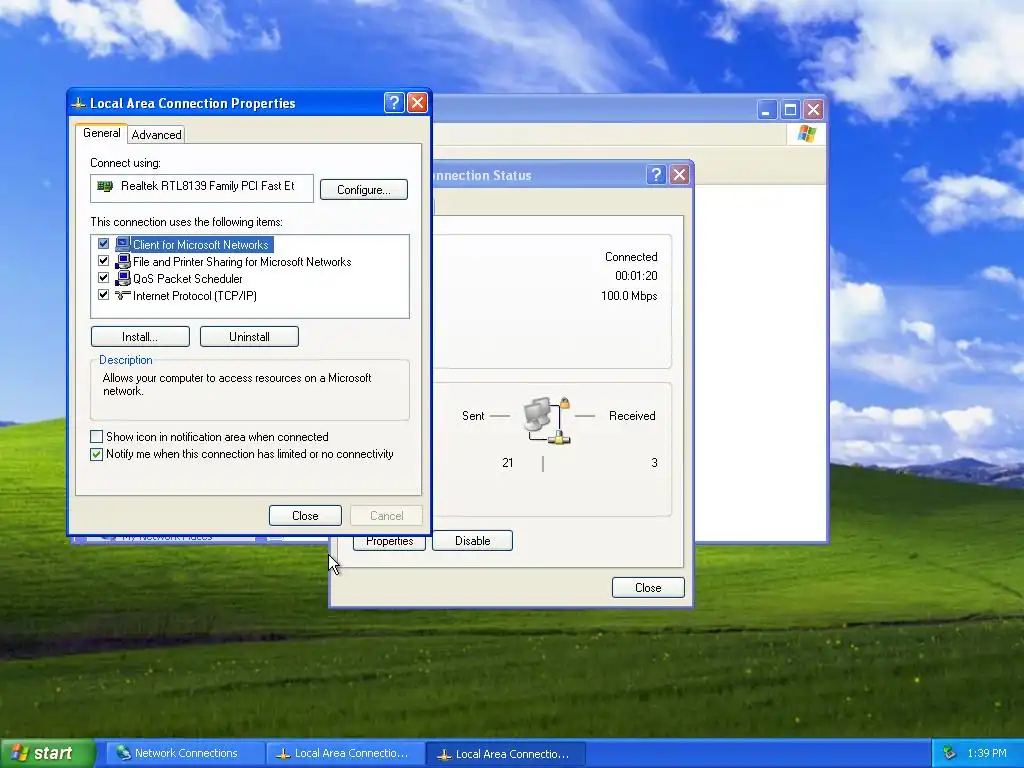Uncheck Client for Microsoft Networks checkbox
Viewport: 1024px width, 768px height.
[103, 244]
